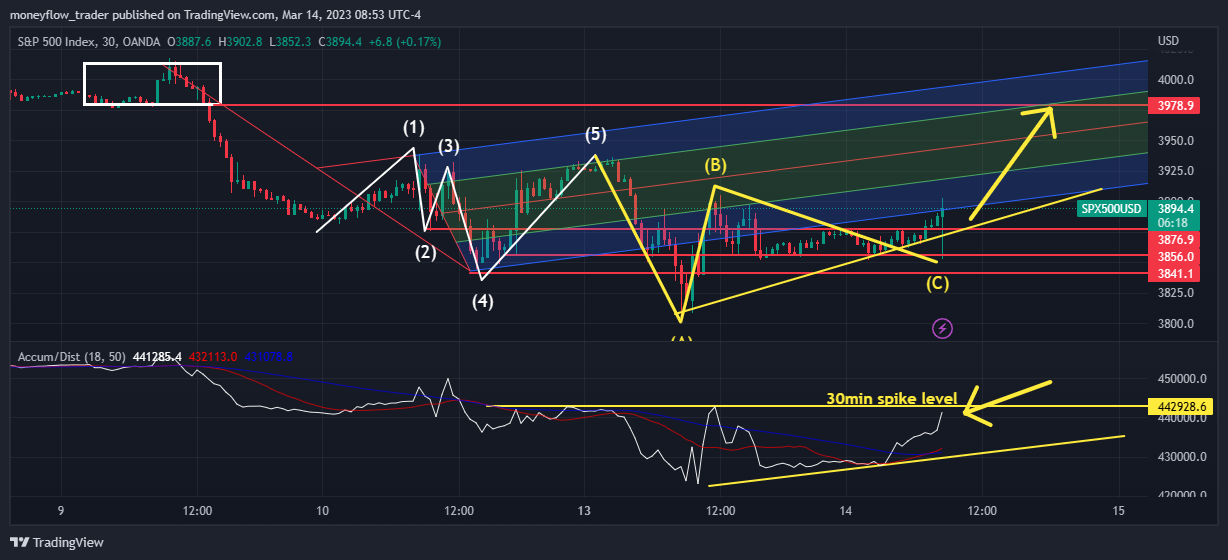The image size is (1228, 560).
Task: Click the red indicator value 432113.0
Action: (212, 357)
